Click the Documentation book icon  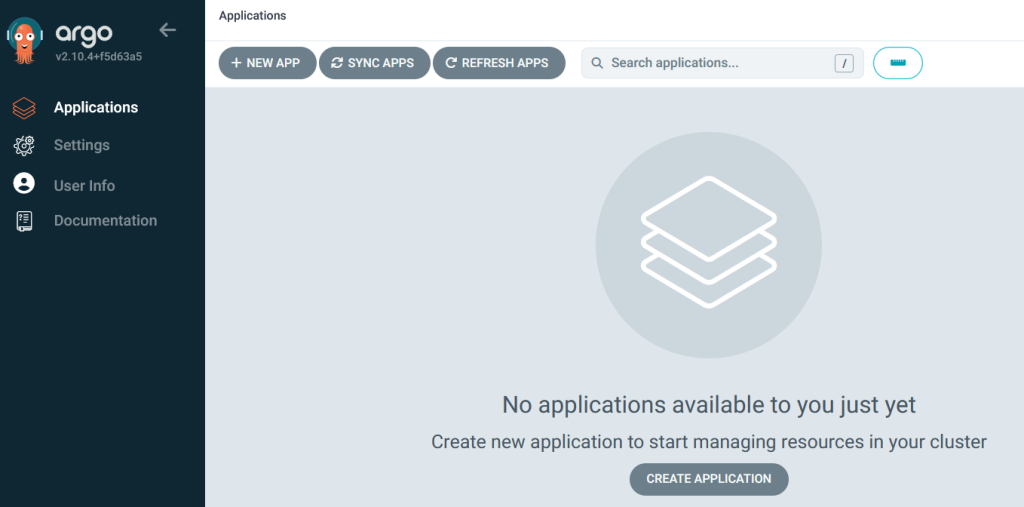[24, 221]
